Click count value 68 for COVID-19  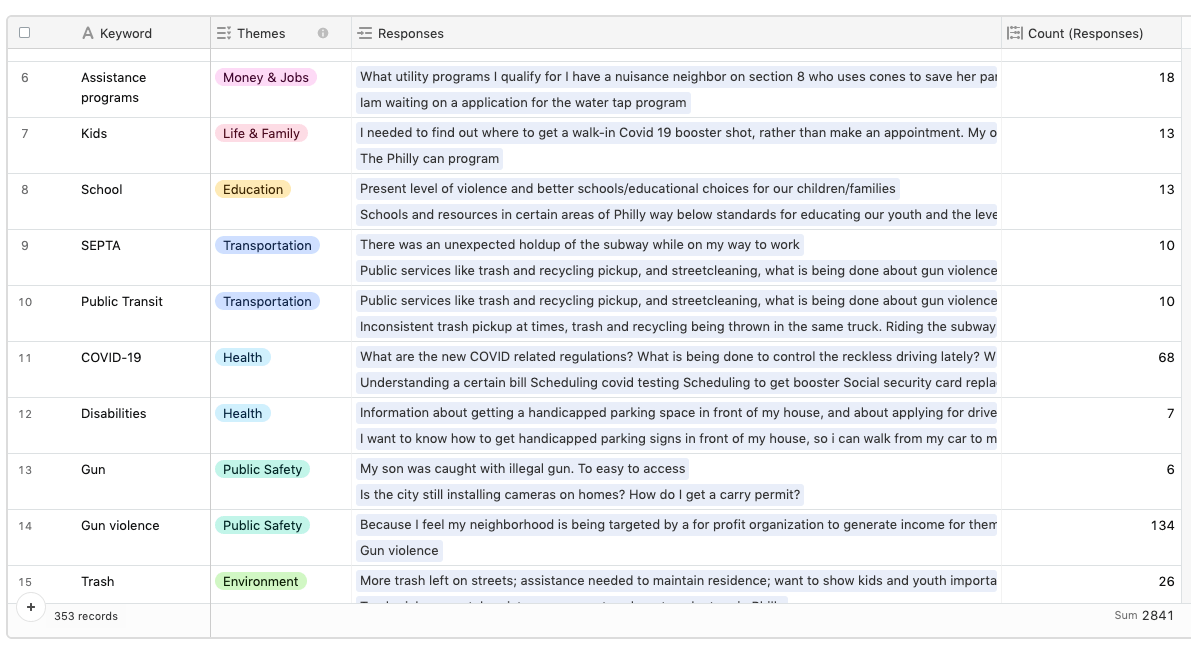(x=1166, y=358)
